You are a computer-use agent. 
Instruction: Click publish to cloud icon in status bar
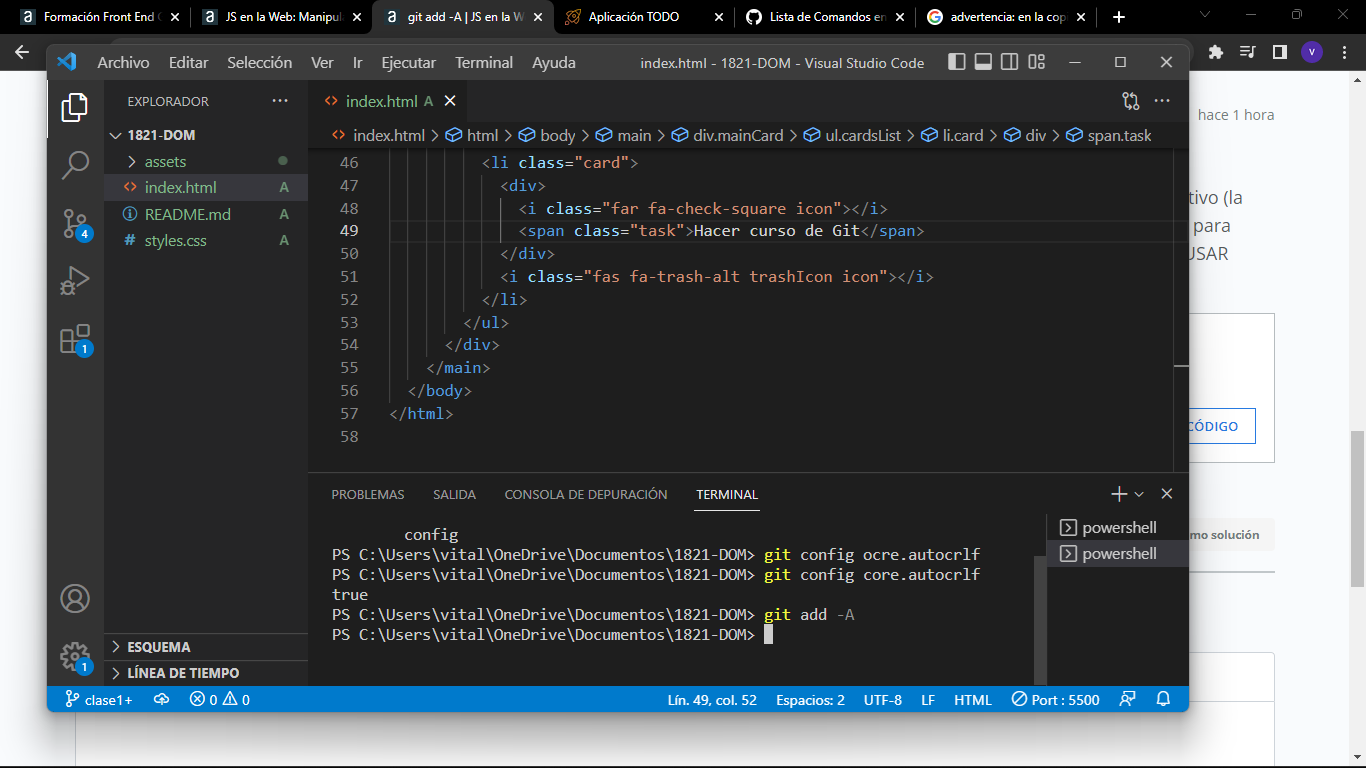pyautogui.click(x=161, y=700)
